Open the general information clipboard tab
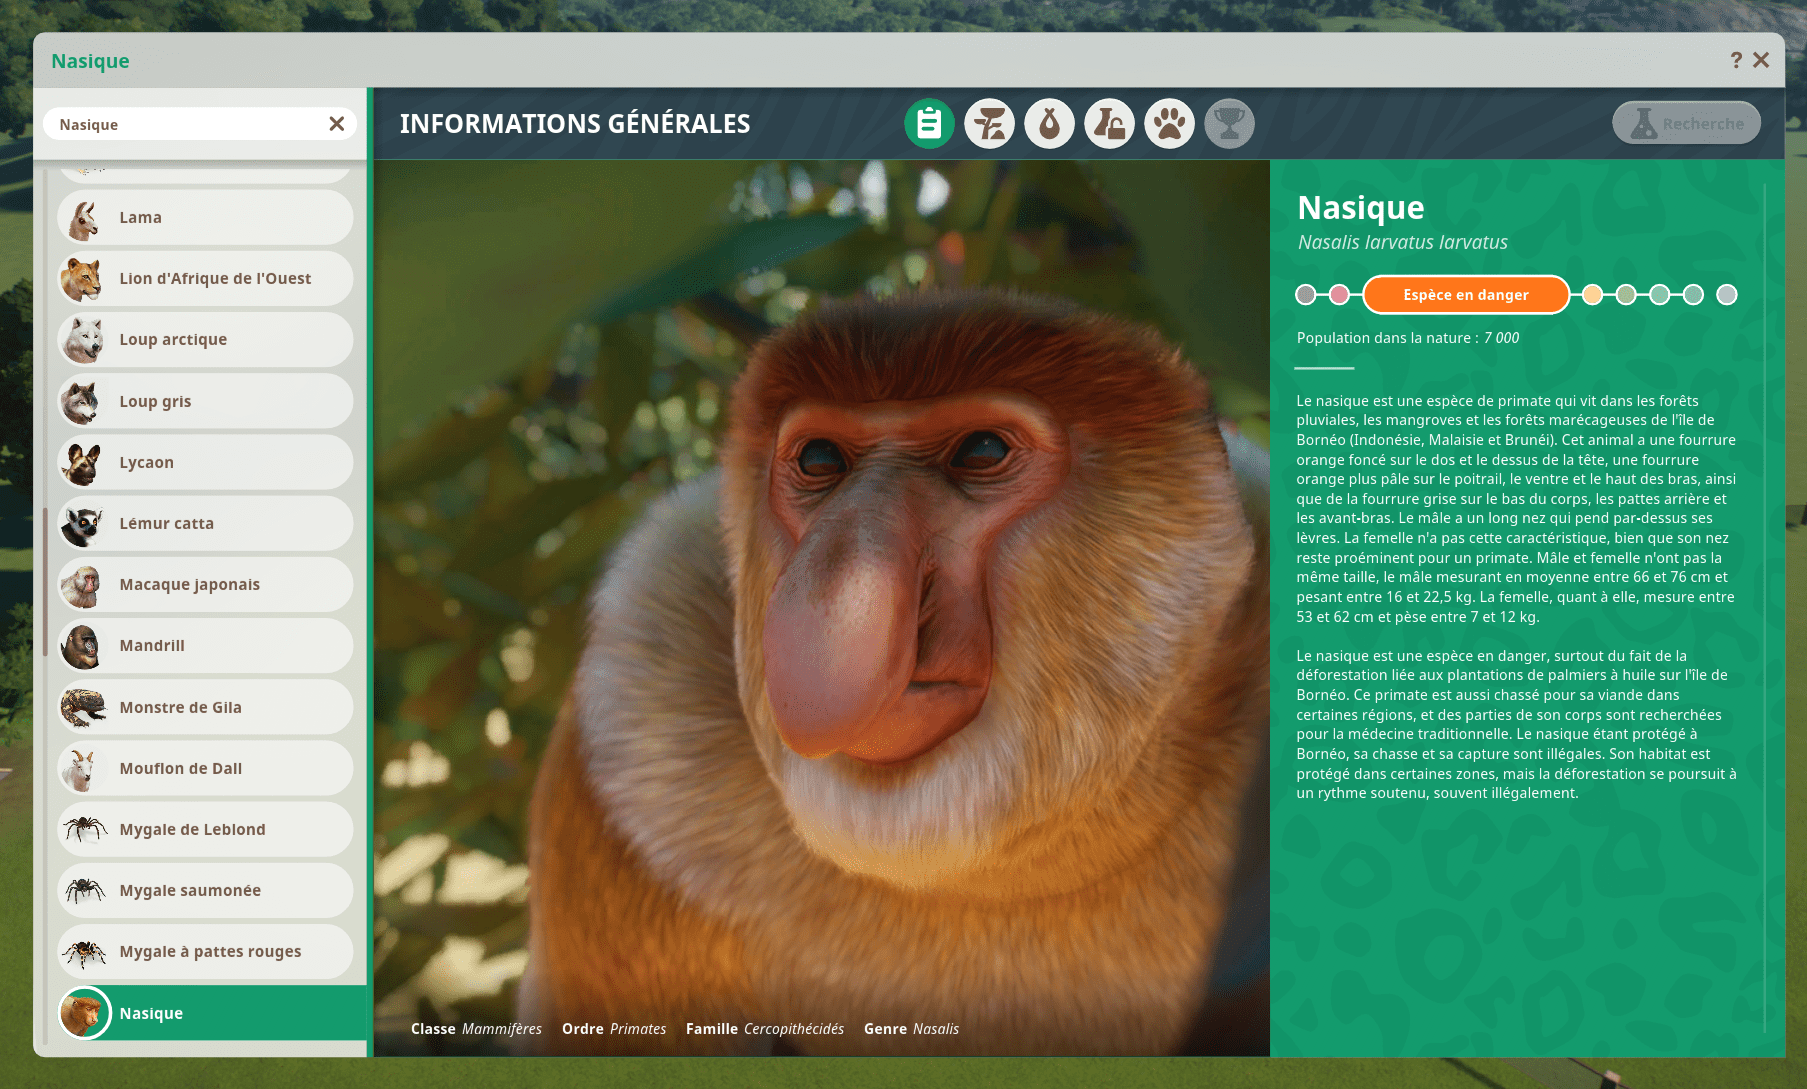The height and width of the screenshot is (1089, 1807). pos(929,124)
